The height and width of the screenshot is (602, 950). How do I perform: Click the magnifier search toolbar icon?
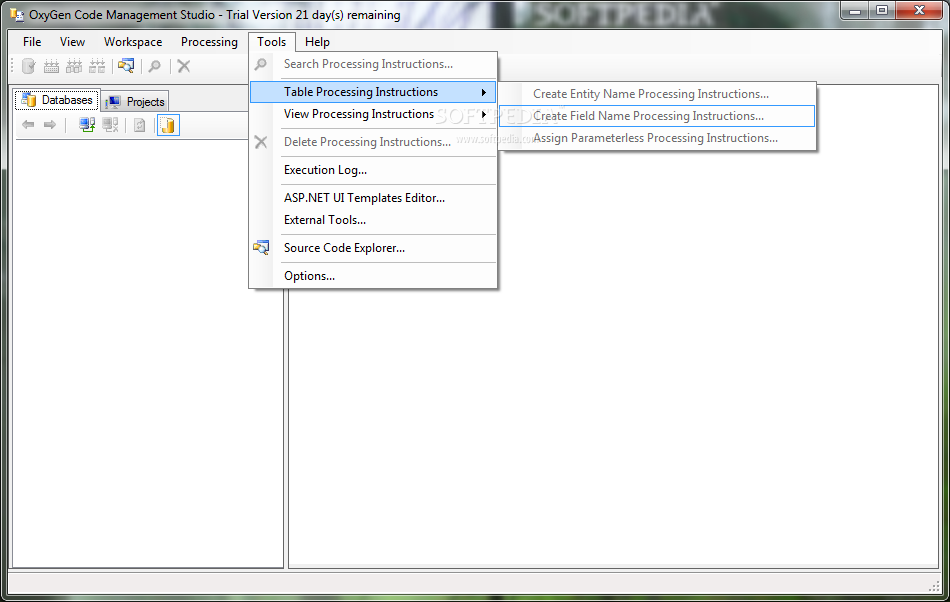click(155, 66)
